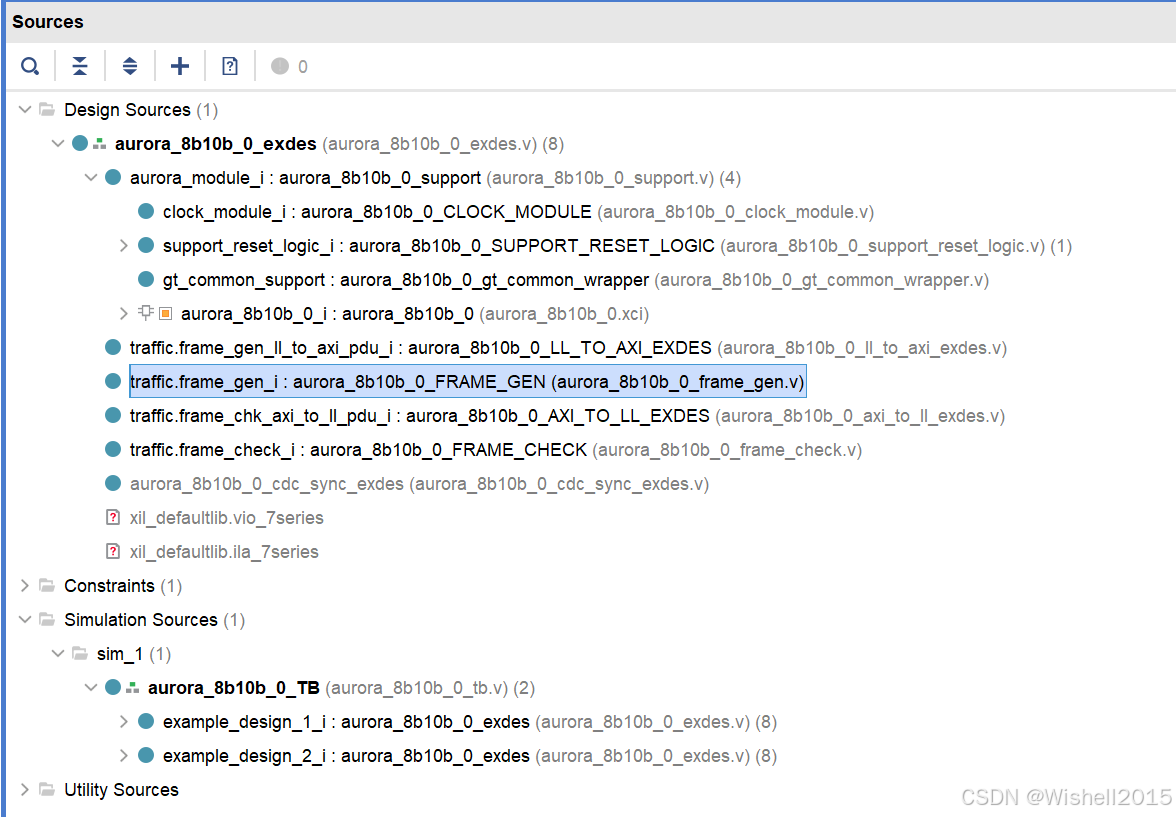1176x817 pixels.
Task: Expand the example_design_1_i instance
Action: [x=124, y=721]
